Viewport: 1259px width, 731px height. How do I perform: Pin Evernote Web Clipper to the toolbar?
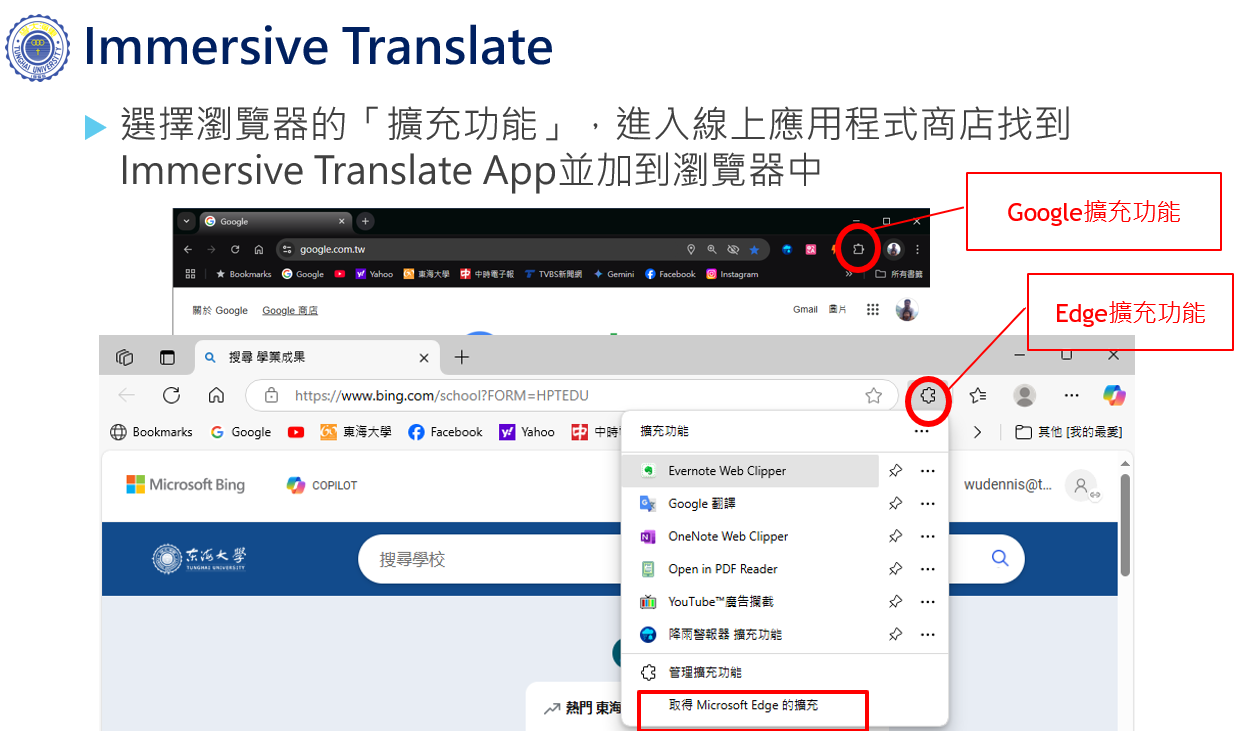895,470
